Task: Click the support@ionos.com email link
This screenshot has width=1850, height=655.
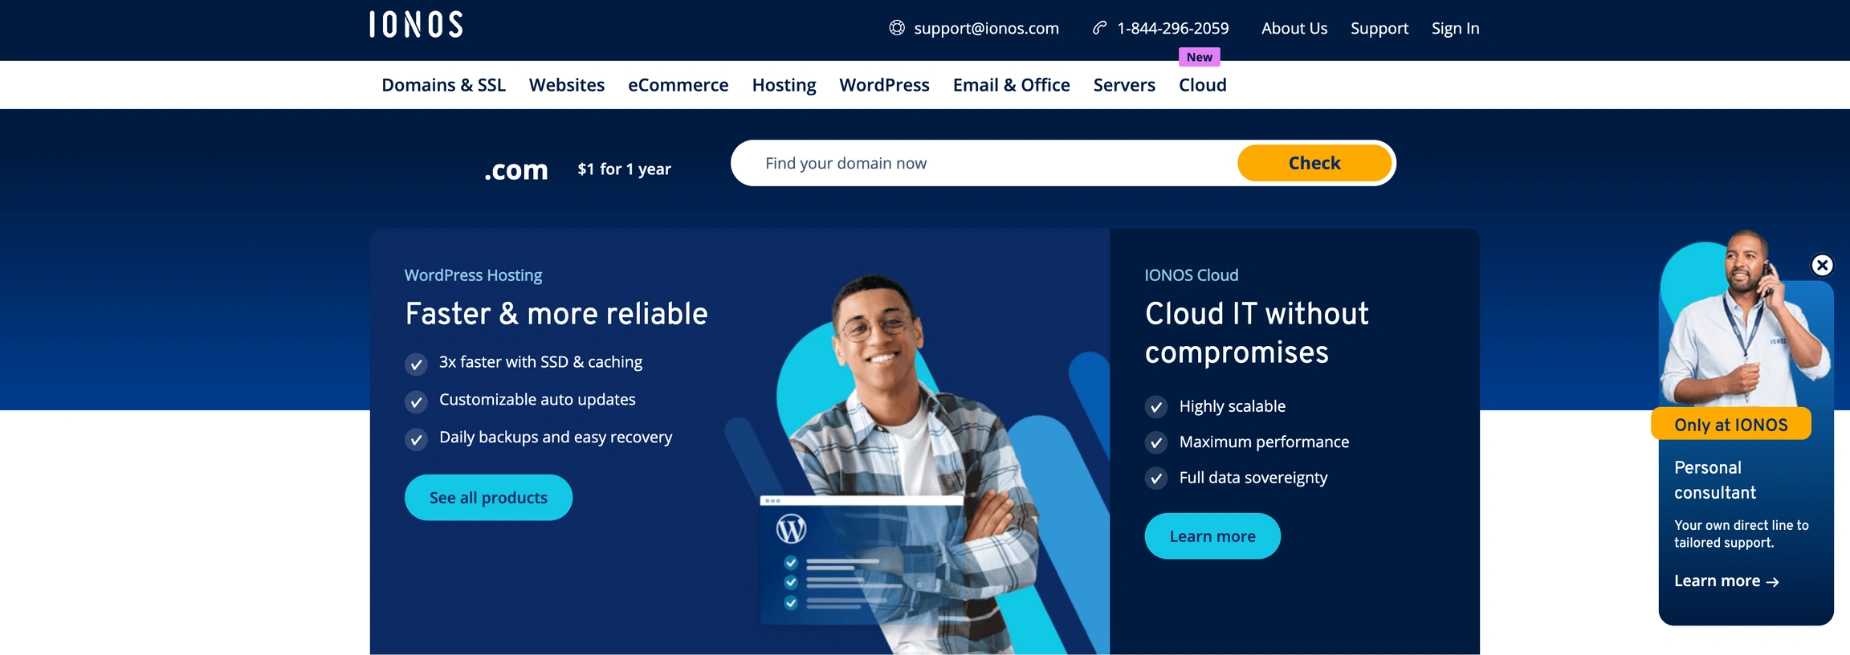Action: pyautogui.click(x=986, y=28)
